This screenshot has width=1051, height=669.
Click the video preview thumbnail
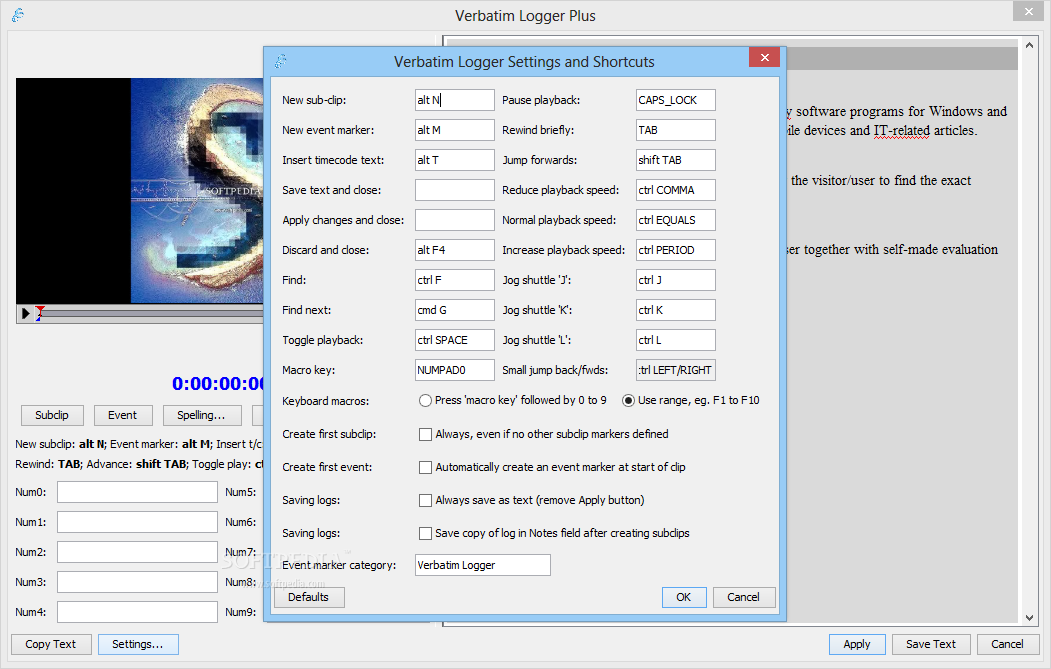(140, 190)
